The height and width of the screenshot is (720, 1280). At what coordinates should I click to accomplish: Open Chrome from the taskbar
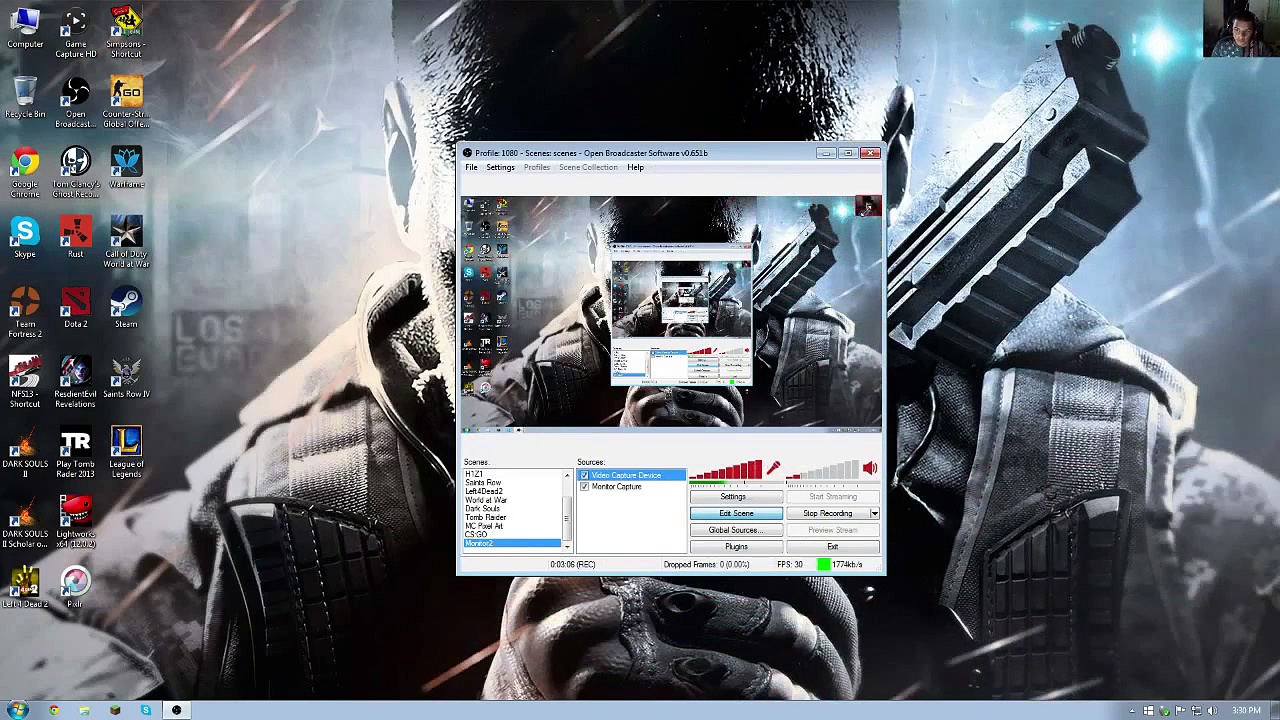[53, 710]
